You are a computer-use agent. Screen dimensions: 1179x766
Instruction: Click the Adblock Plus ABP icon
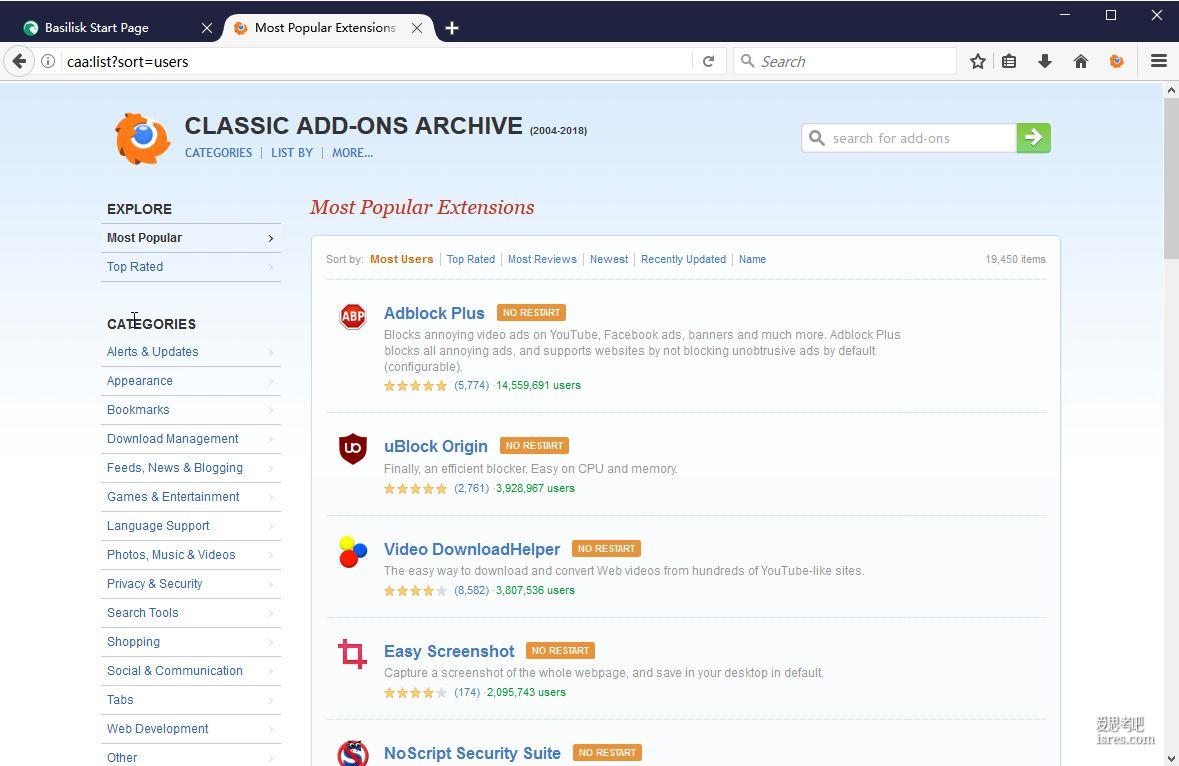tap(353, 316)
